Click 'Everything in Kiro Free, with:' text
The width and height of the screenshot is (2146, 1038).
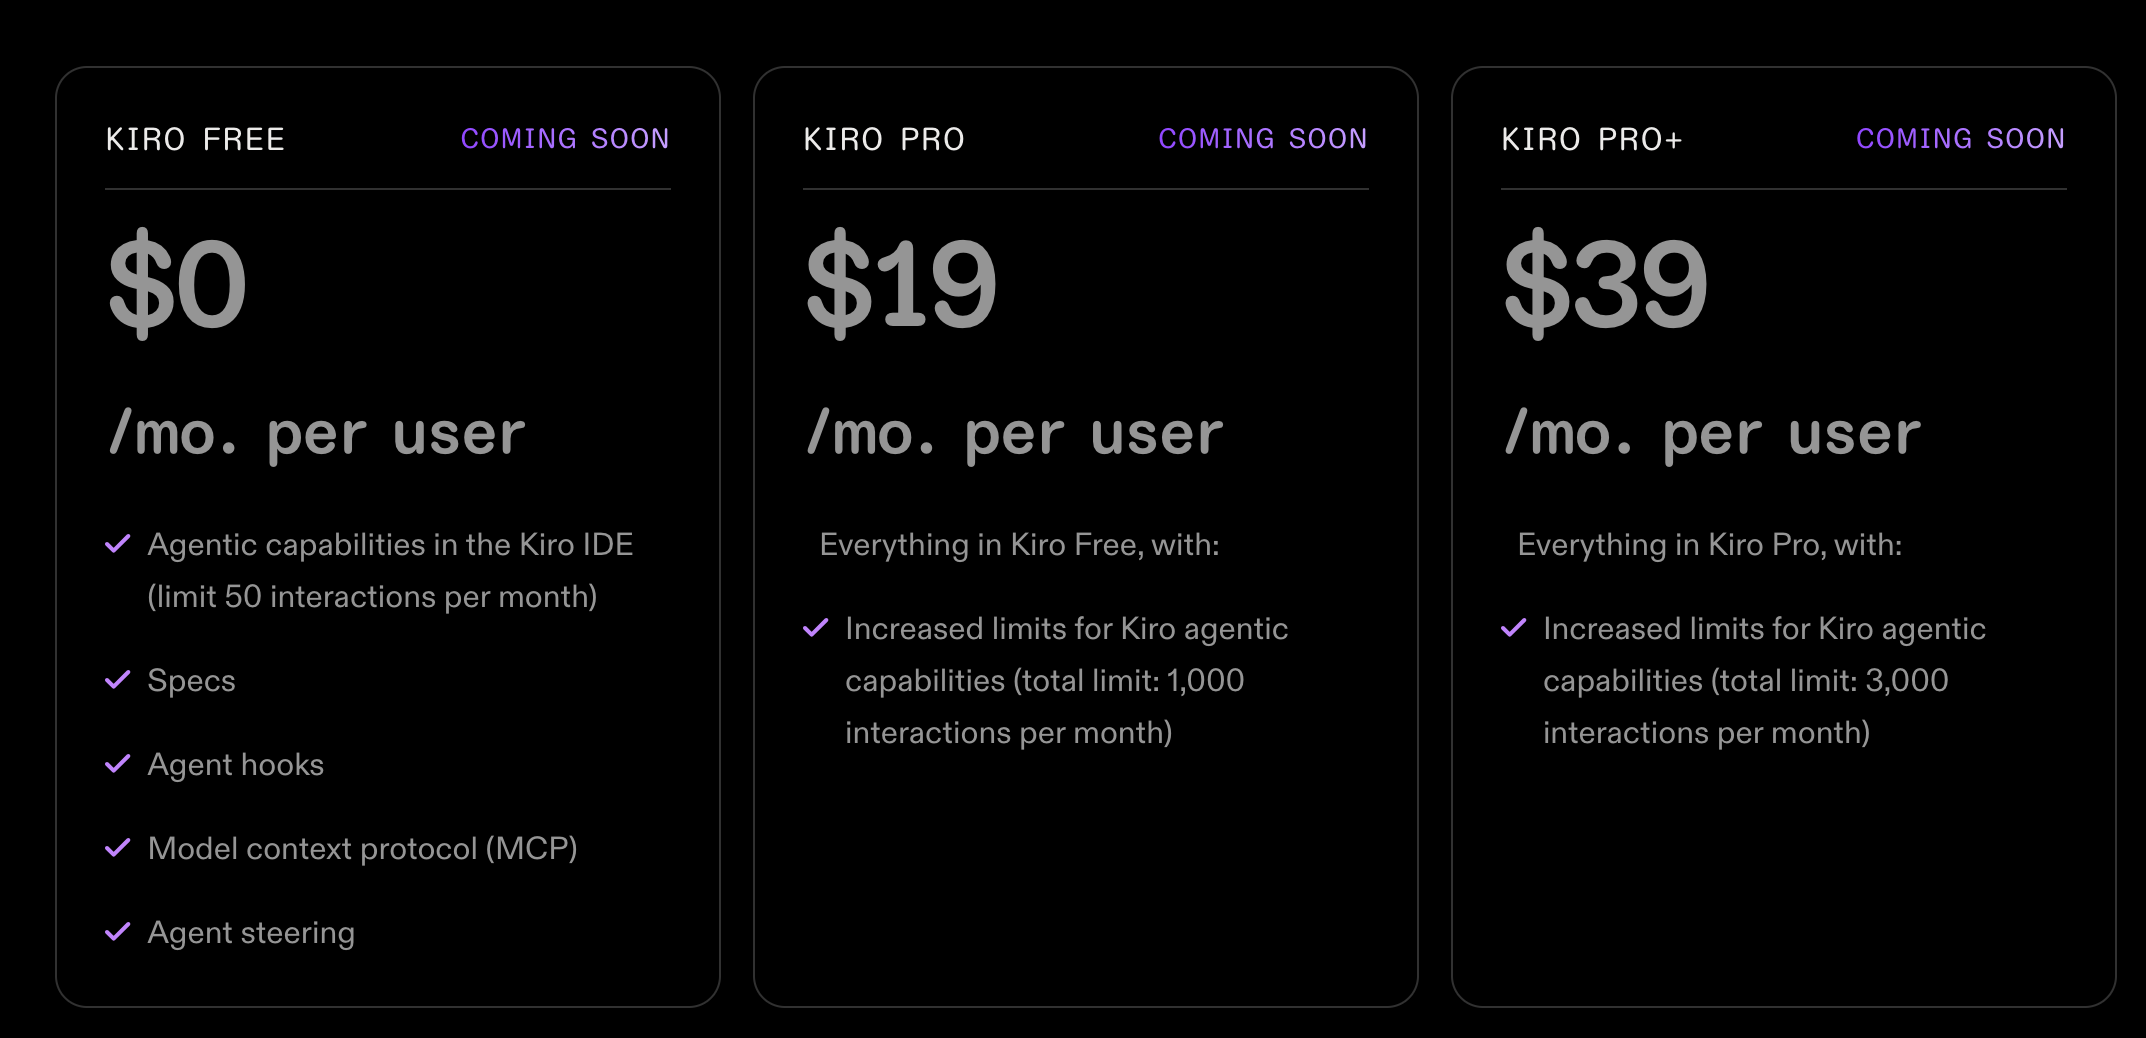[1019, 545]
